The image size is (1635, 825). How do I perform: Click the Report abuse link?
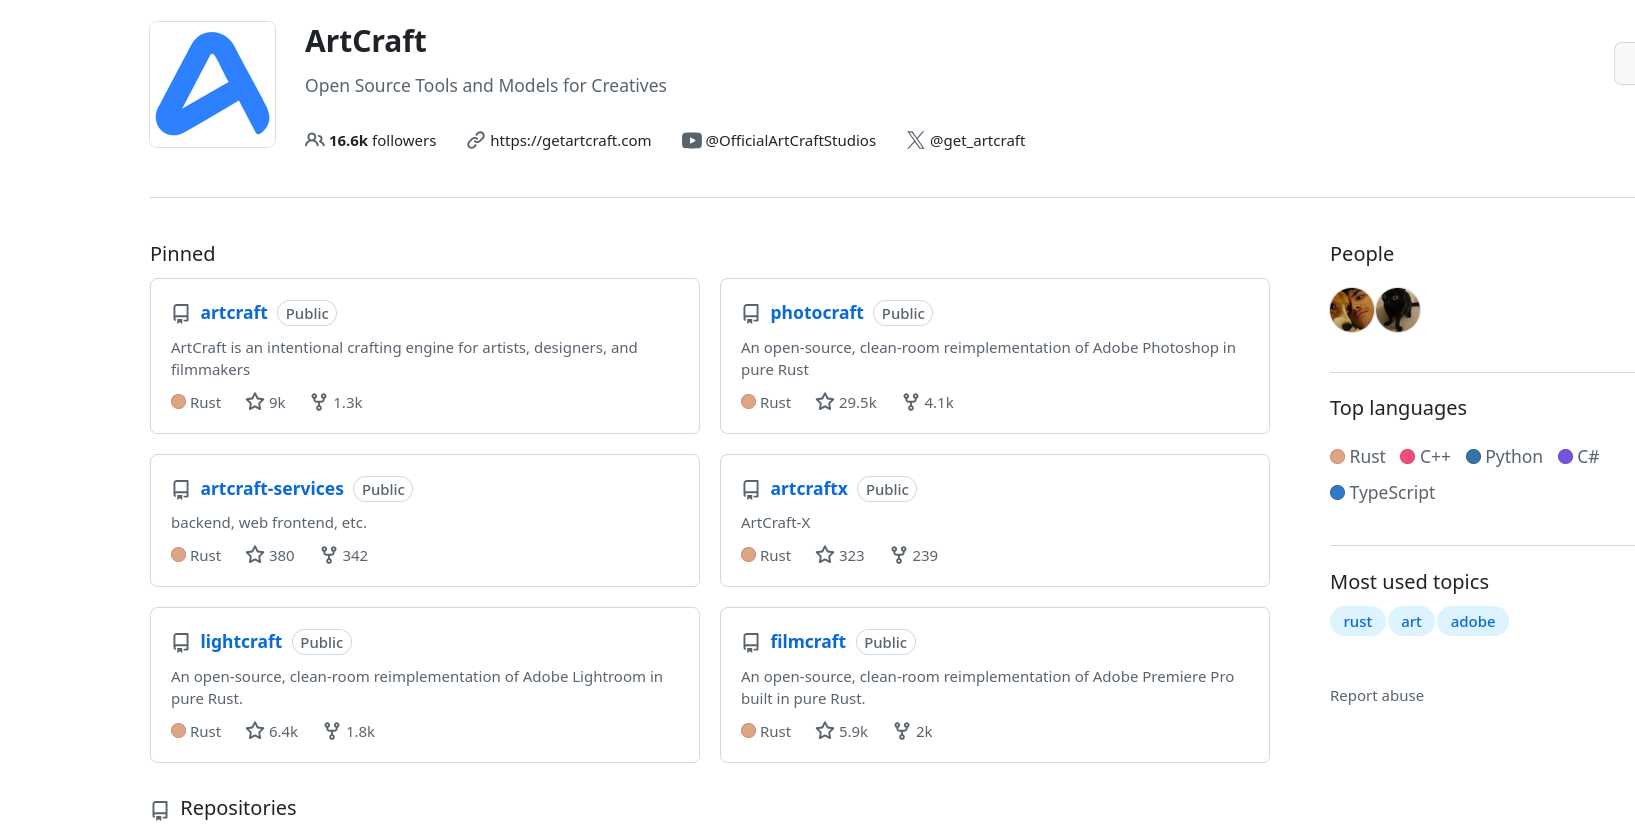[x=1377, y=696]
